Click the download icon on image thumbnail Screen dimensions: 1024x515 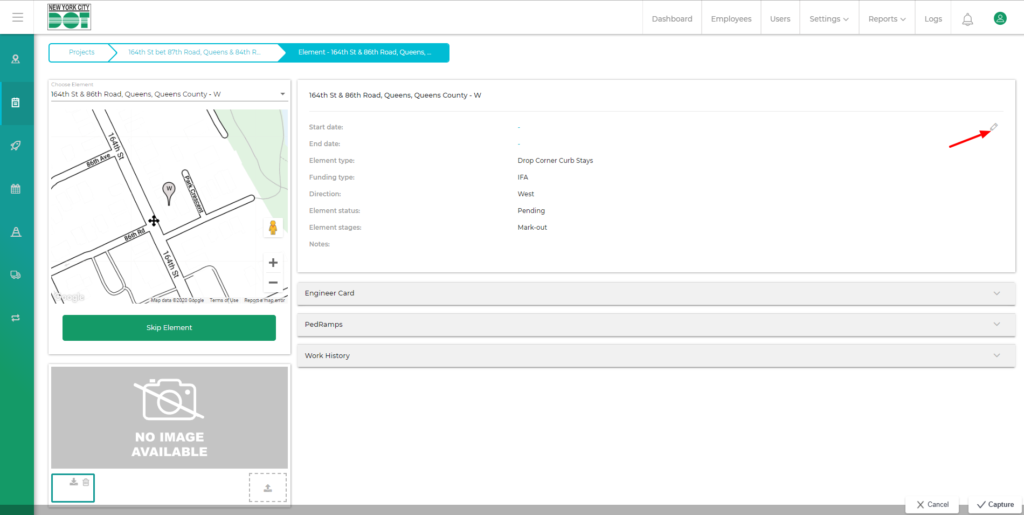click(x=73, y=482)
